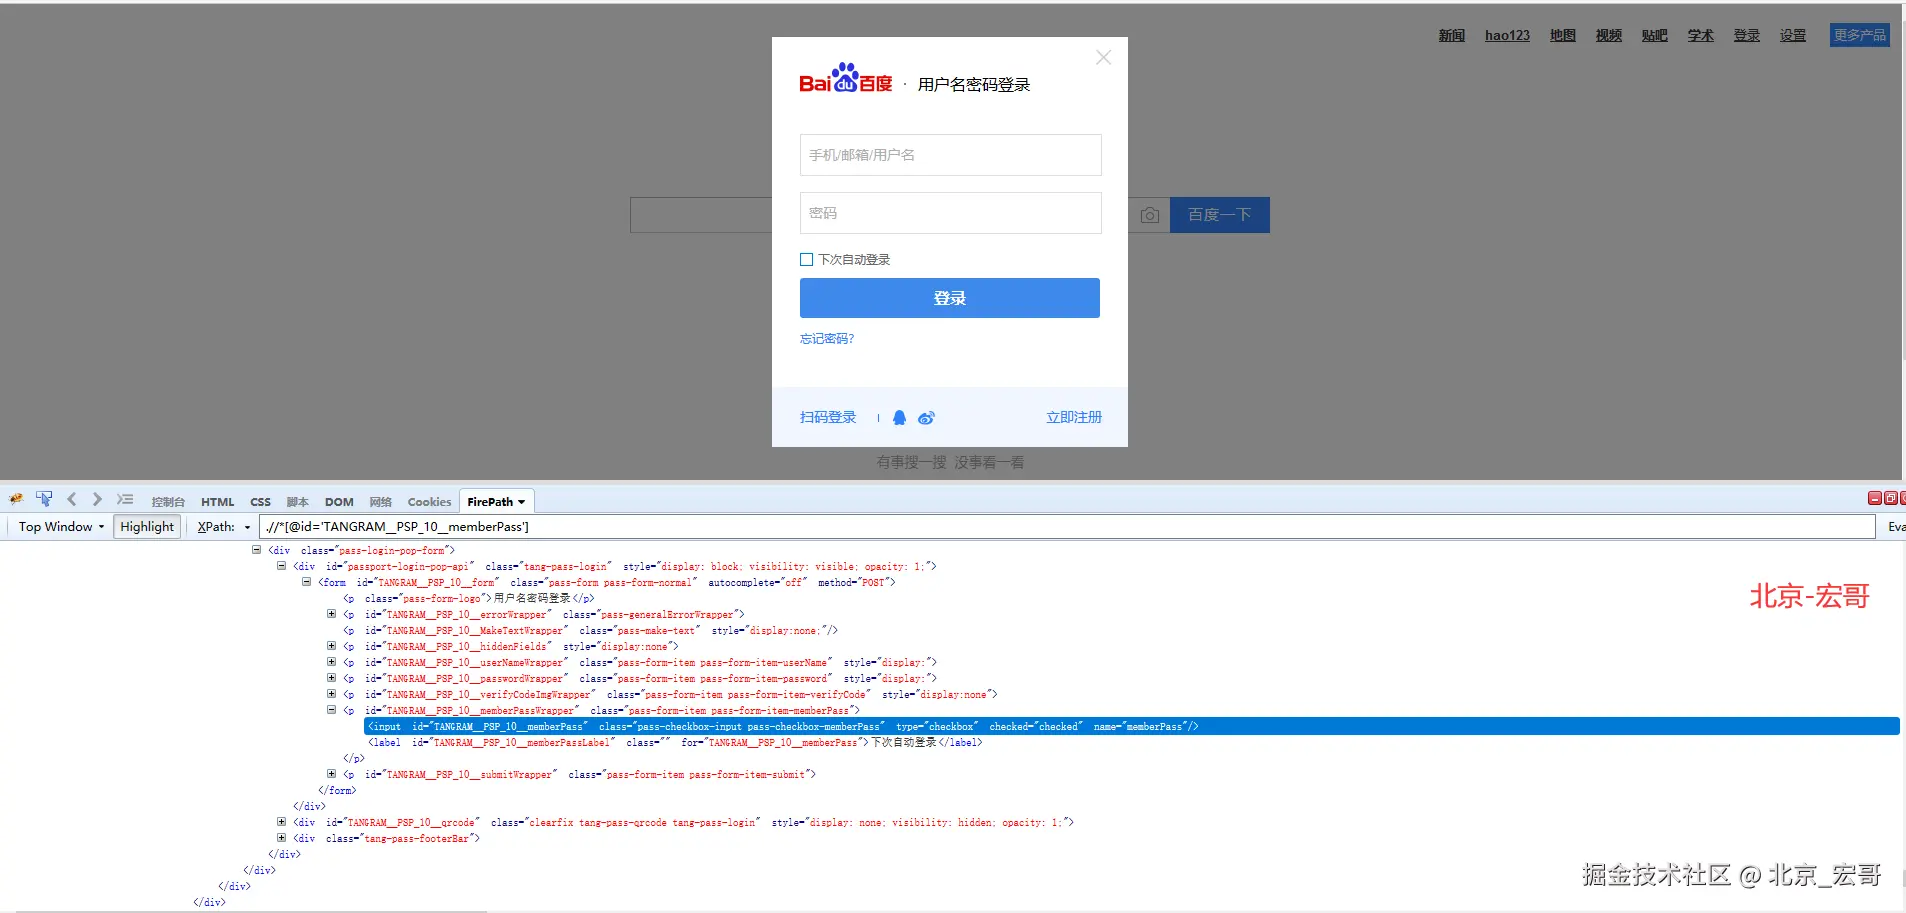Click the 下次自动登录 checkbox label text

[854, 260]
